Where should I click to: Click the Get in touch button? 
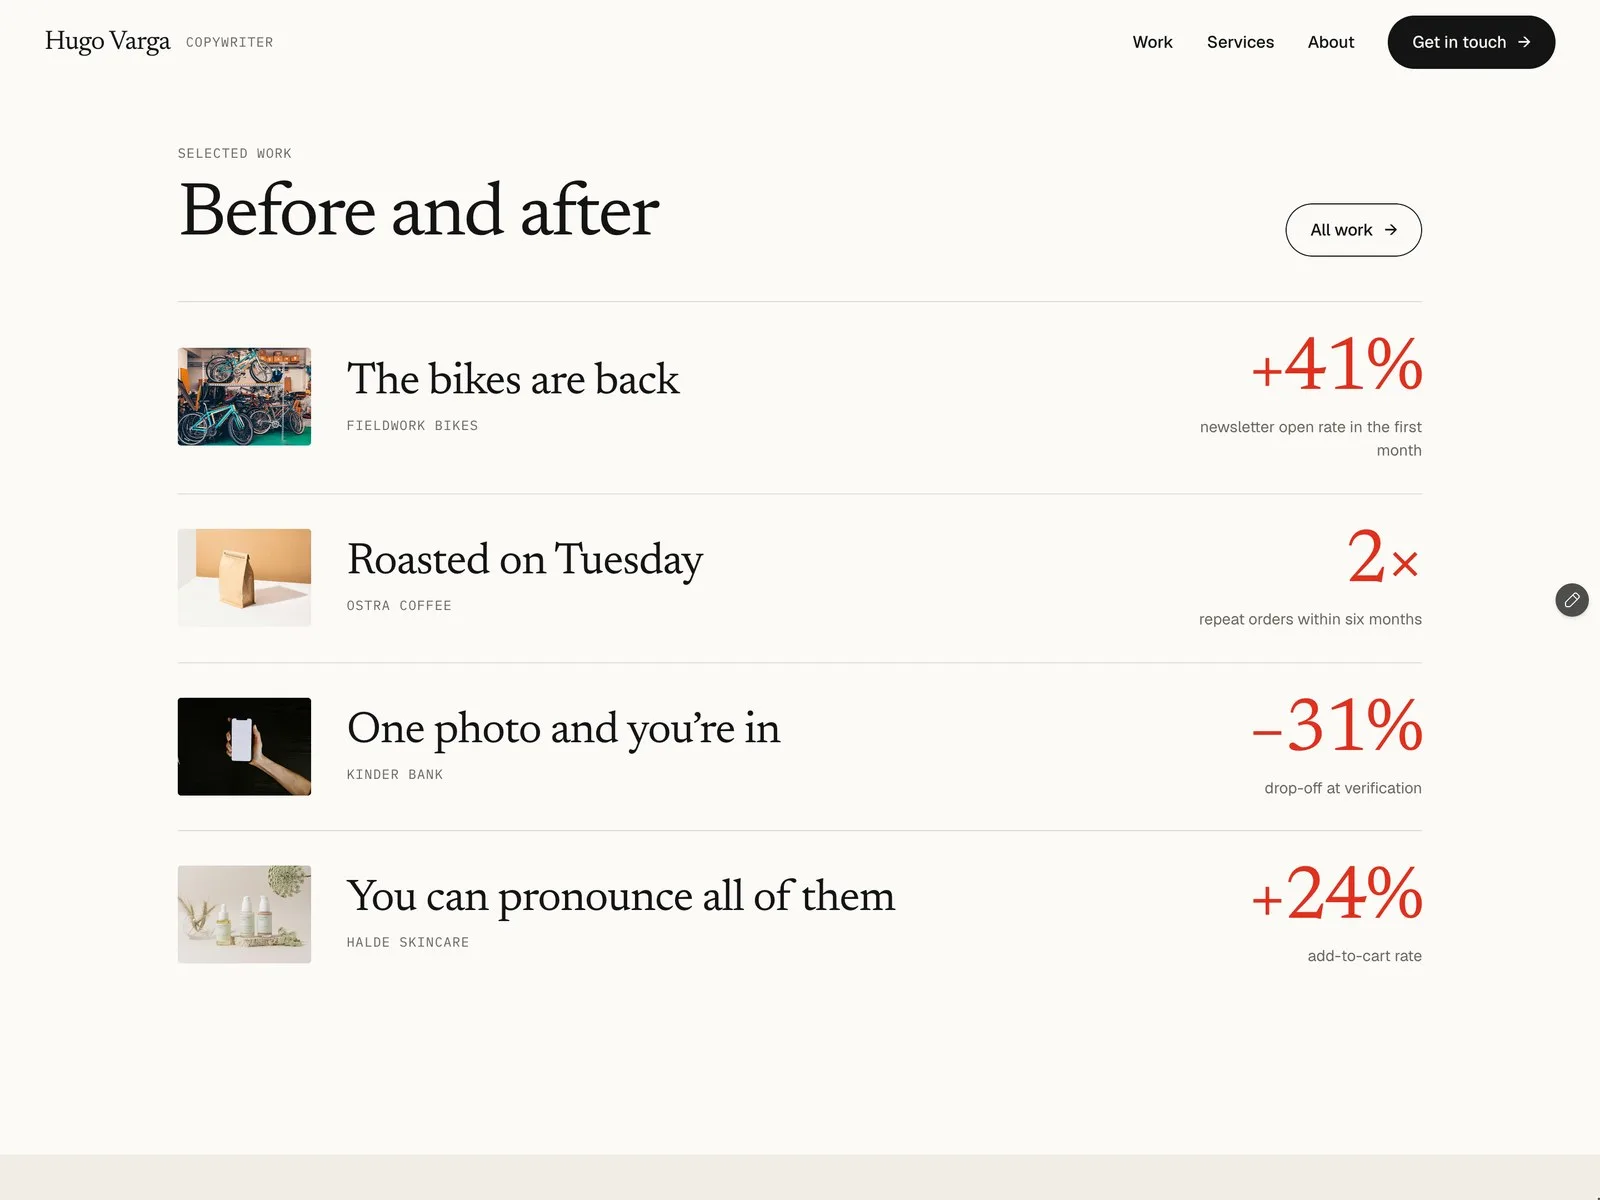tap(1471, 42)
